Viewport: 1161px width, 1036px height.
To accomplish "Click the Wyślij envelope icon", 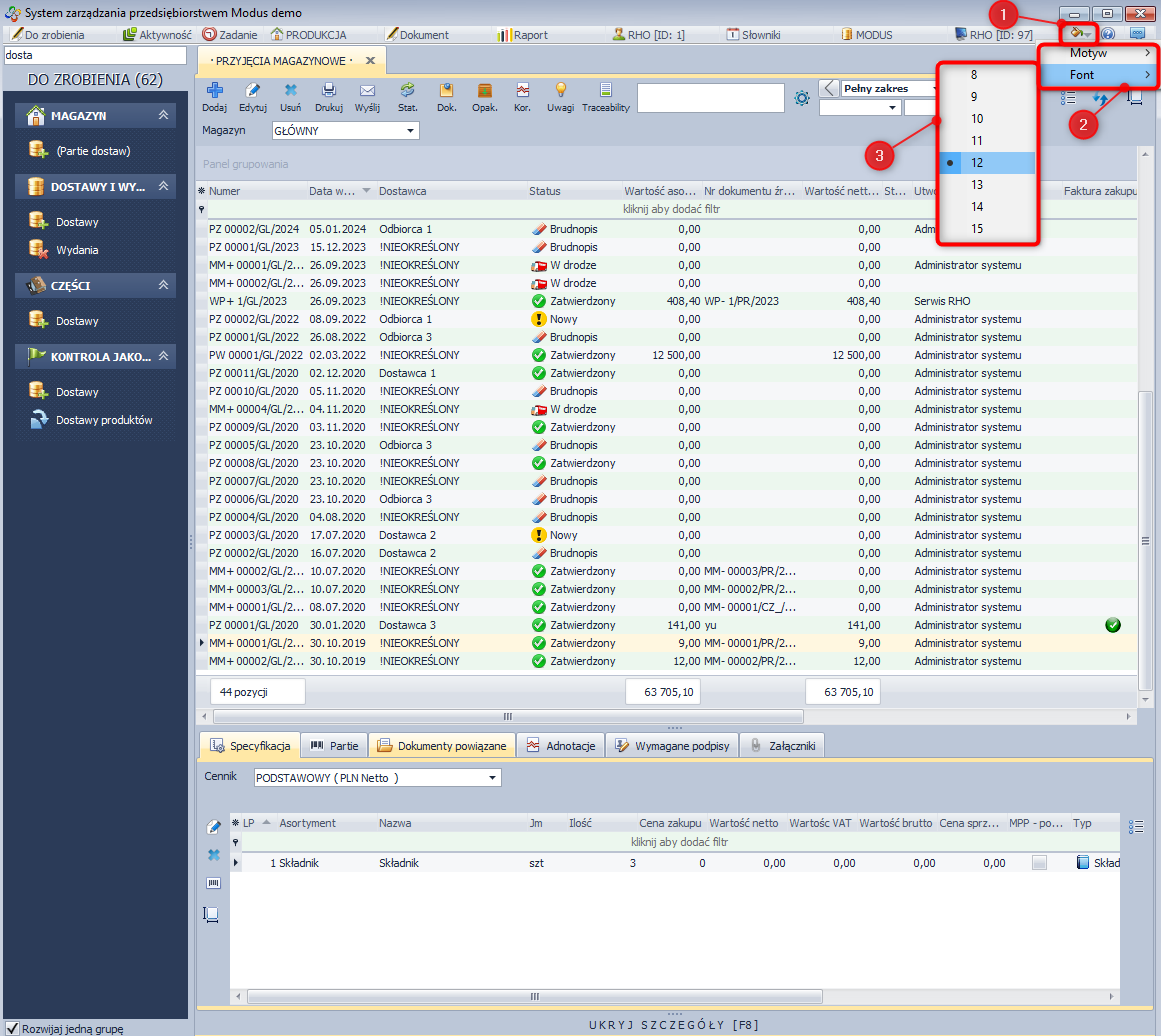I will coord(367,91).
